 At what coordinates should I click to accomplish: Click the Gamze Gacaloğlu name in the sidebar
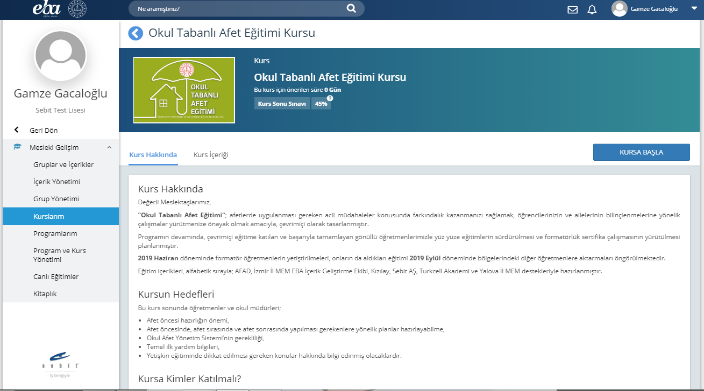coord(60,93)
